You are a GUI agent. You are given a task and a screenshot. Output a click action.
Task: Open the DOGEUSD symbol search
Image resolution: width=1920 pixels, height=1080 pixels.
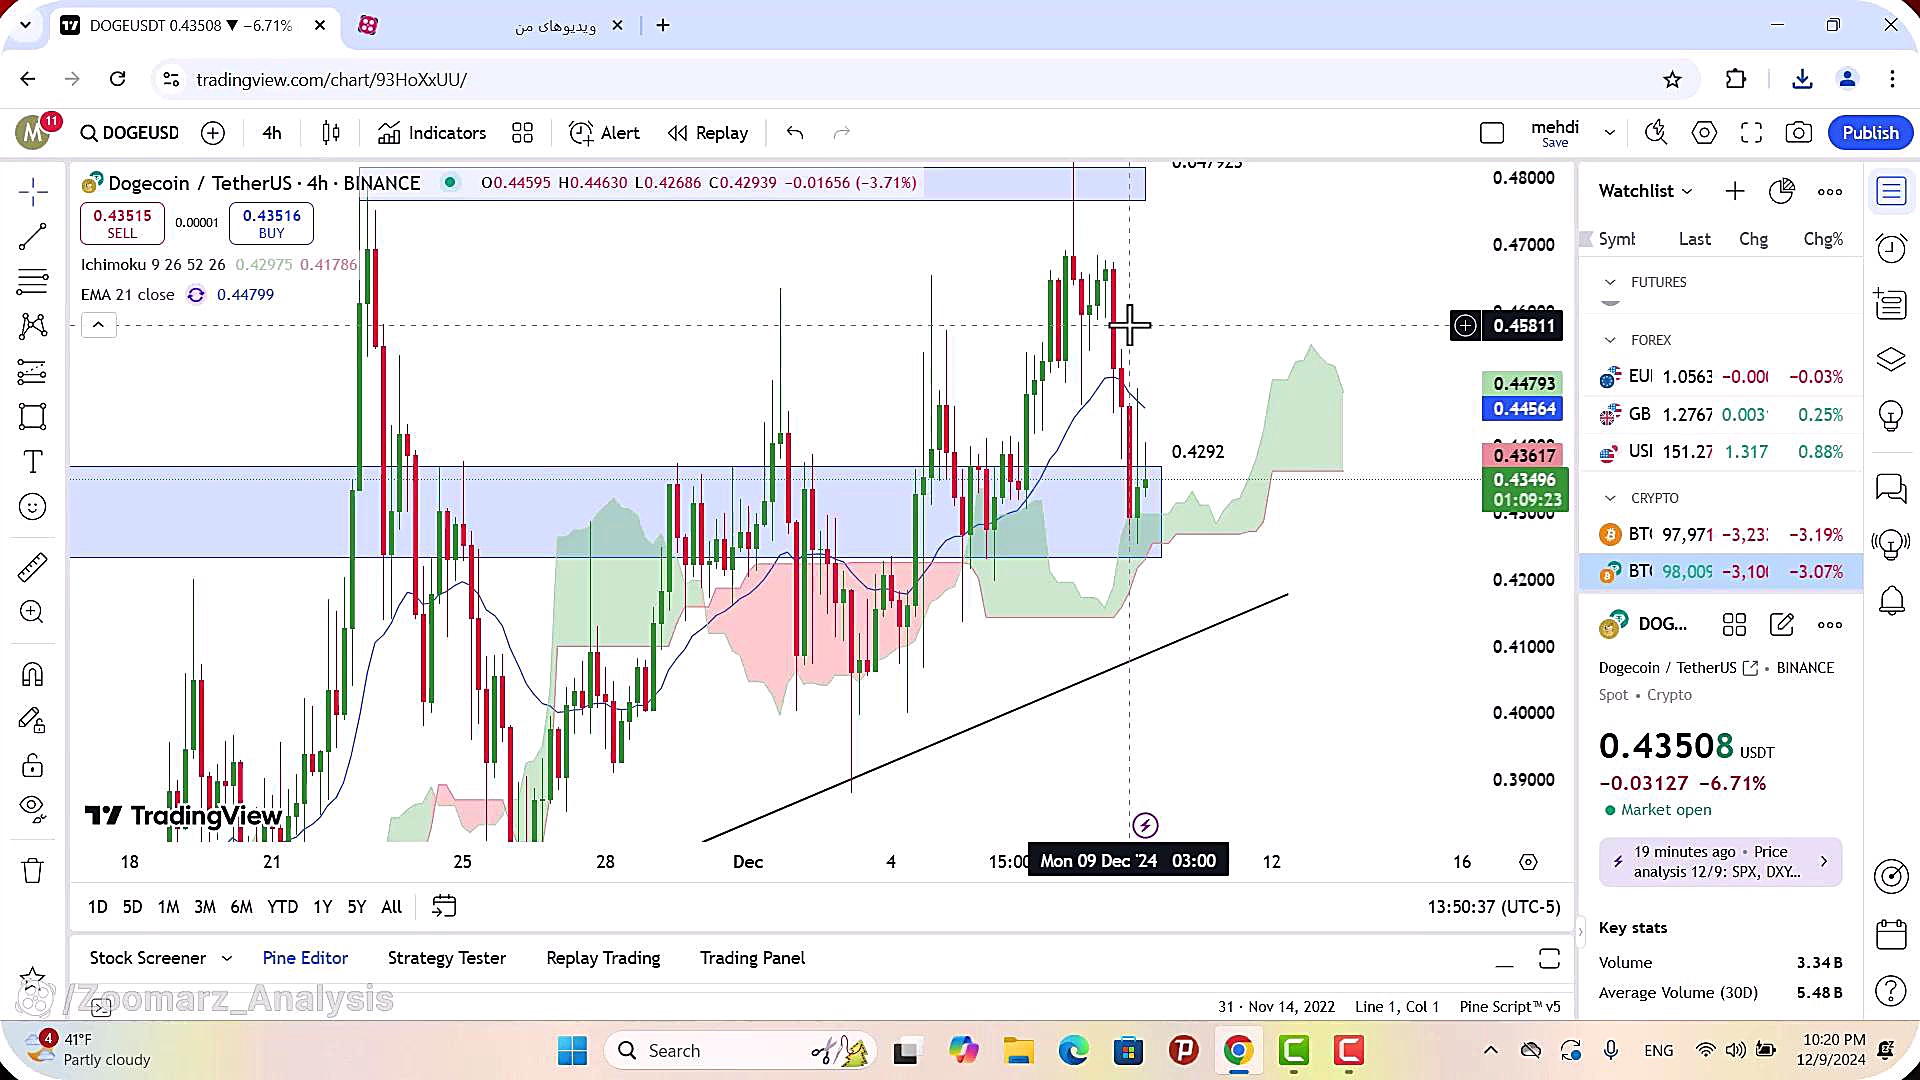point(130,133)
